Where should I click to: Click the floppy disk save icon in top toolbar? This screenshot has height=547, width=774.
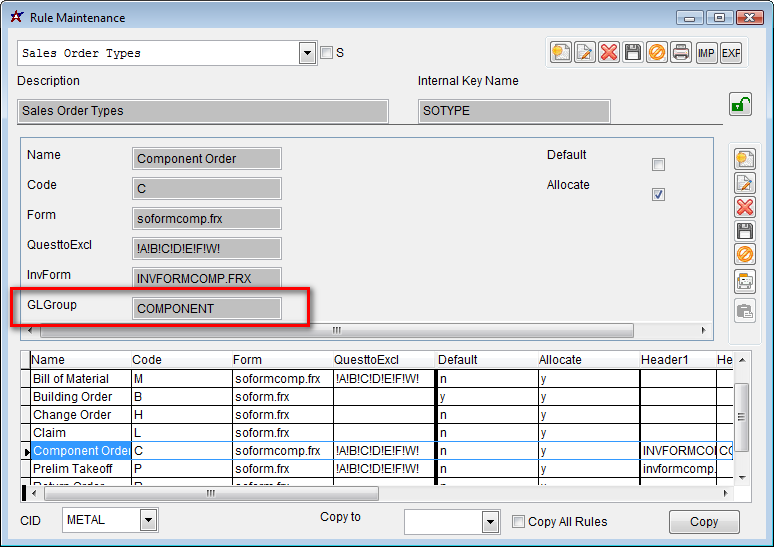click(633, 52)
